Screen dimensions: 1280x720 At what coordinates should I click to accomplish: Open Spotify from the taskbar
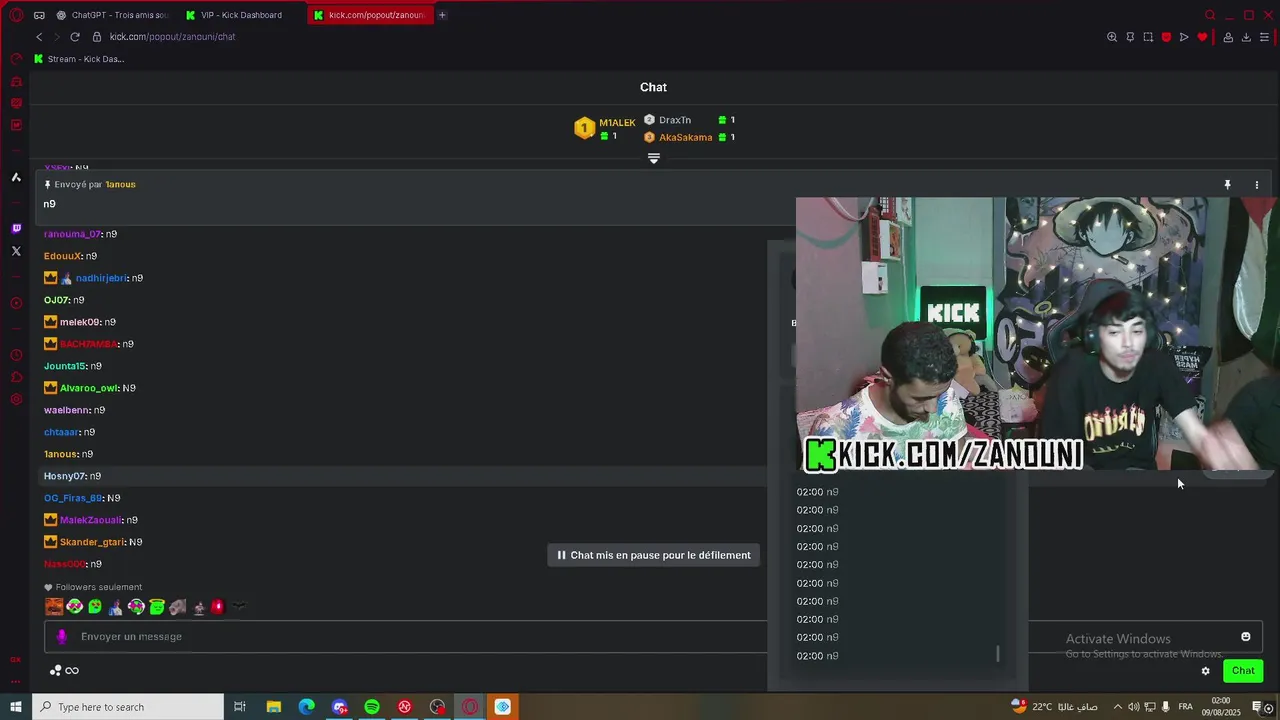[372, 707]
